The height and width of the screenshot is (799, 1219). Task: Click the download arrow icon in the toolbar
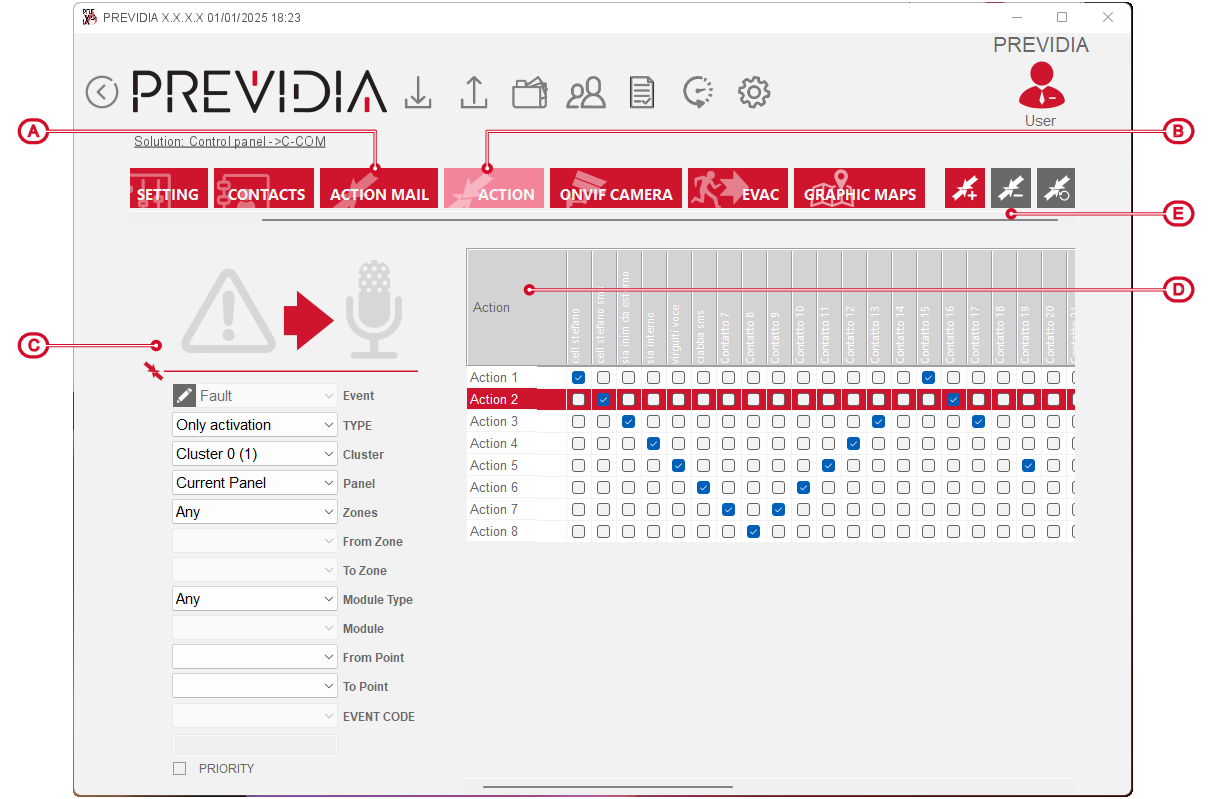[418, 92]
